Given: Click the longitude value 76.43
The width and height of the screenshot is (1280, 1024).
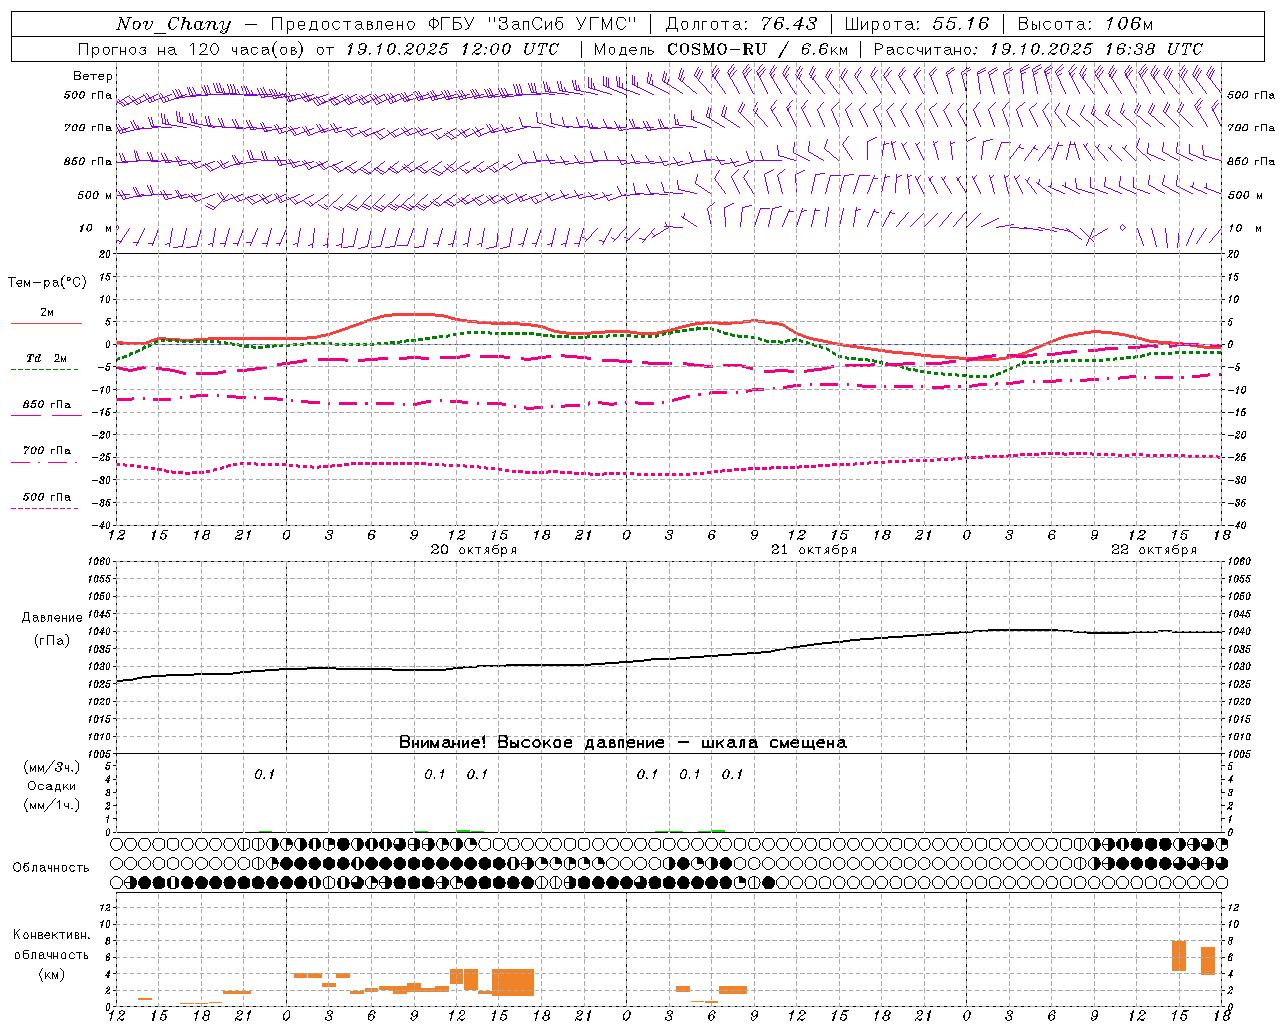Looking at the screenshot, I should point(789,24).
